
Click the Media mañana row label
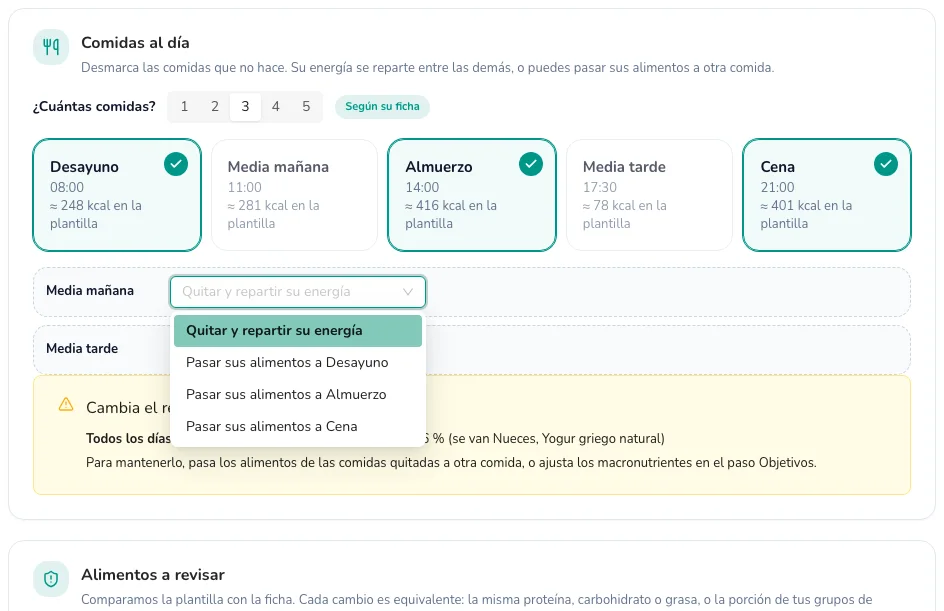click(x=90, y=291)
